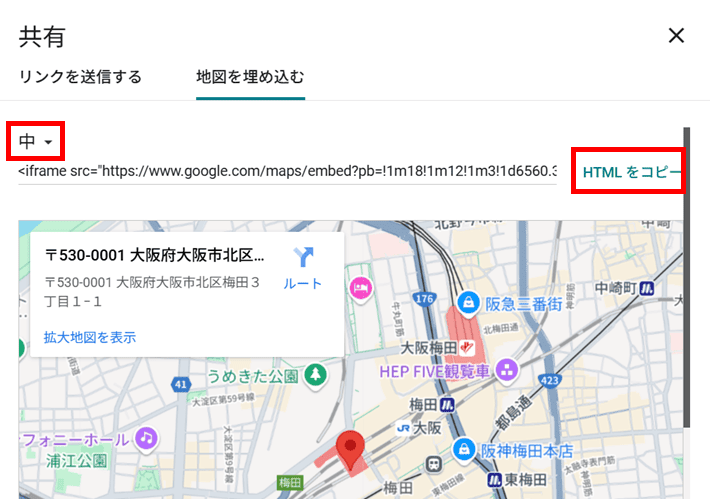The width and height of the screenshot is (710, 499).
Task: Click the フォニーホール music note icon
Action: (x=146, y=438)
